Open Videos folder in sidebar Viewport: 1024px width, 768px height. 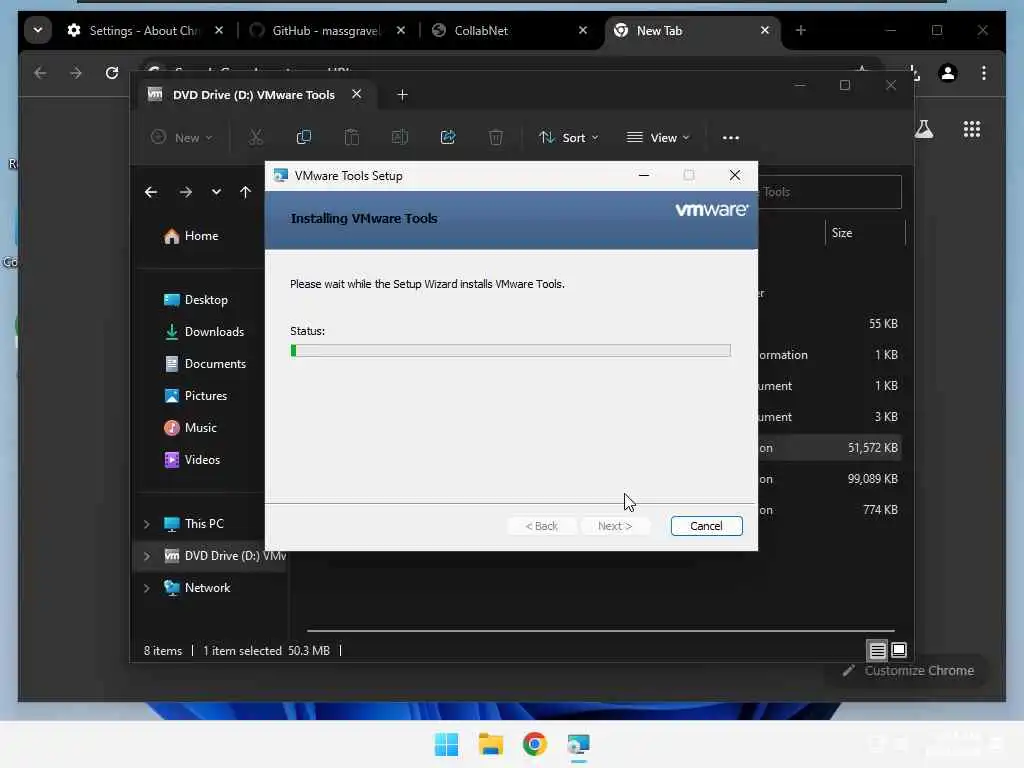pyautogui.click(x=192, y=460)
